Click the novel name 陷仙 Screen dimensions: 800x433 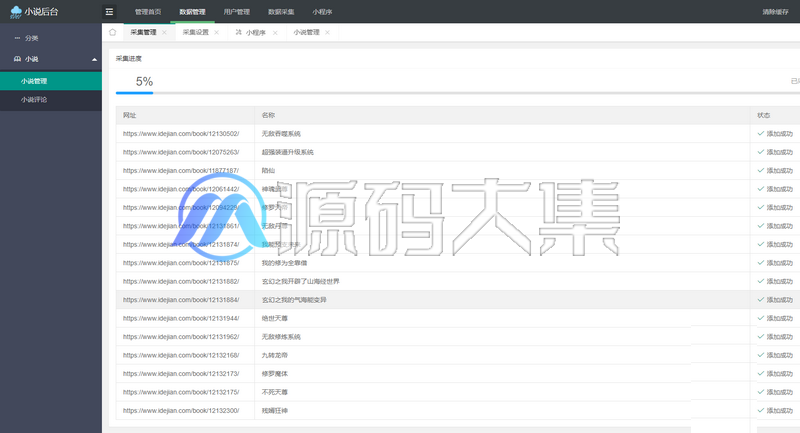pyautogui.click(x=268, y=170)
